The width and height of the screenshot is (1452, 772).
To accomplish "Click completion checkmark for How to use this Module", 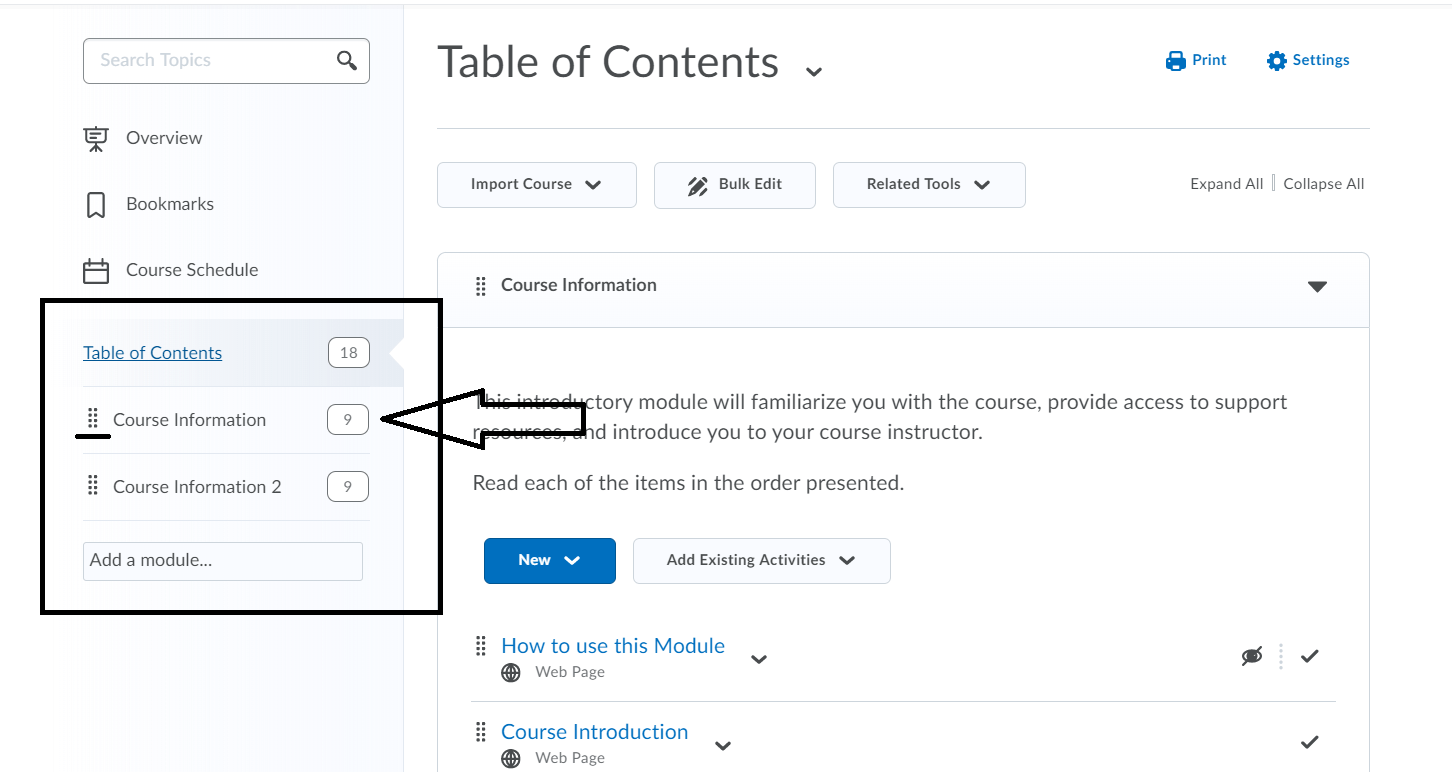I will (1310, 656).
